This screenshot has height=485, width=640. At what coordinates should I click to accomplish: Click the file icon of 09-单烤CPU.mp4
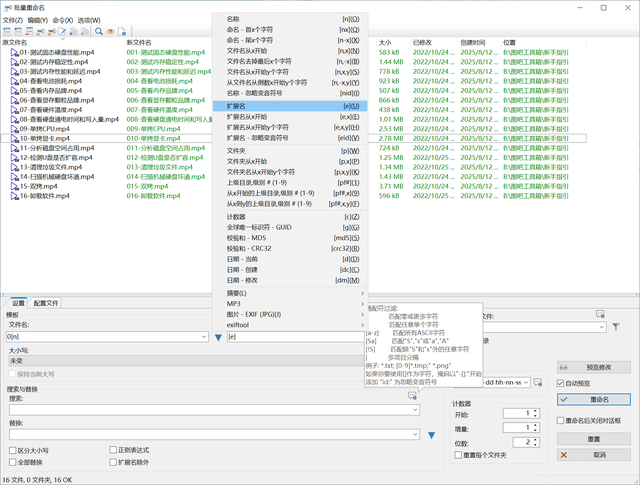click(x=14, y=129)
